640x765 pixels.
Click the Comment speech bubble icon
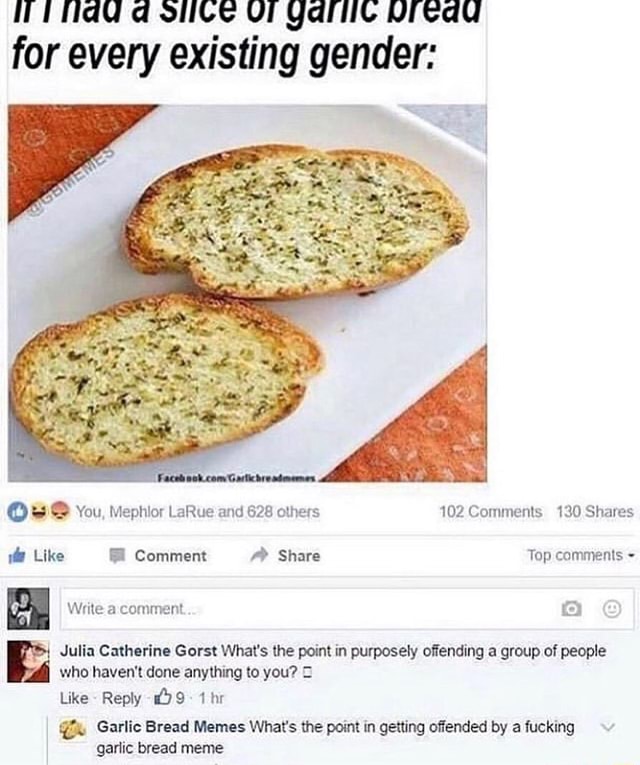pyautogui.click(x=116, y=555)
